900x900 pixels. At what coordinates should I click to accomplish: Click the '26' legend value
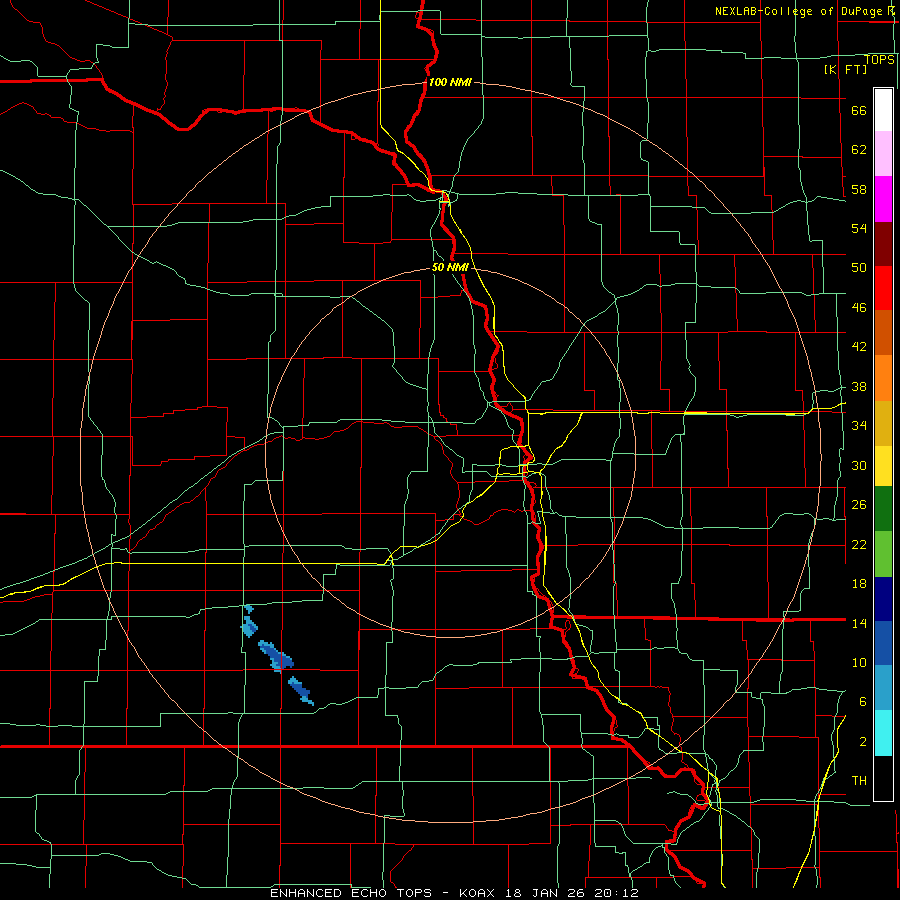tap(859, 505)
